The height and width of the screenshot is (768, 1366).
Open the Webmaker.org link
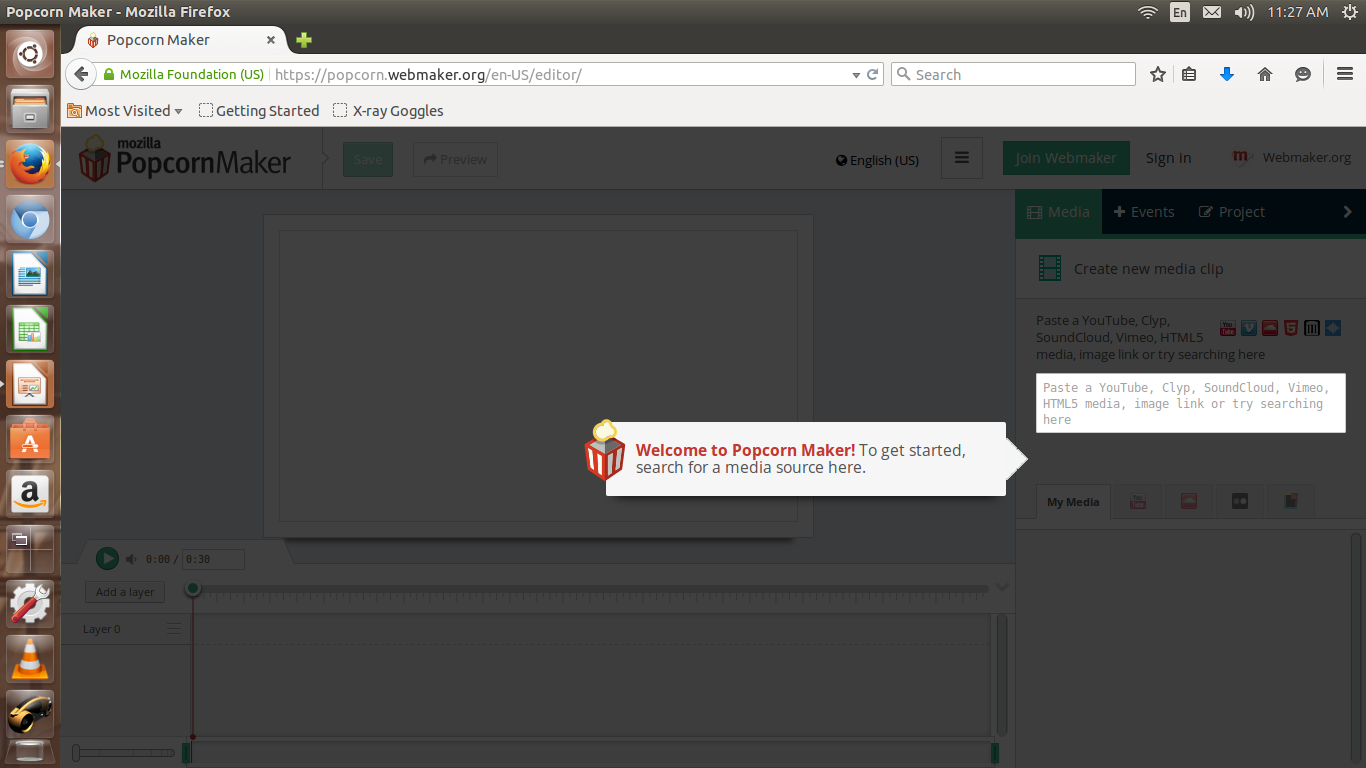[x=1292, y=157]
